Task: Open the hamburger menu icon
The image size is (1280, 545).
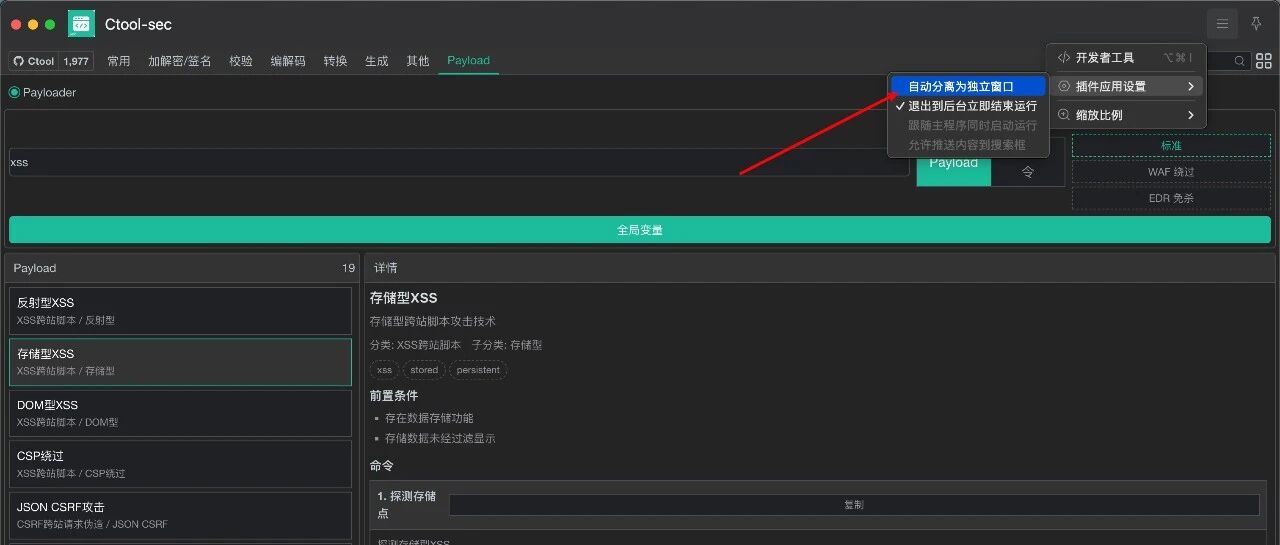Action: coord(1222,24)
